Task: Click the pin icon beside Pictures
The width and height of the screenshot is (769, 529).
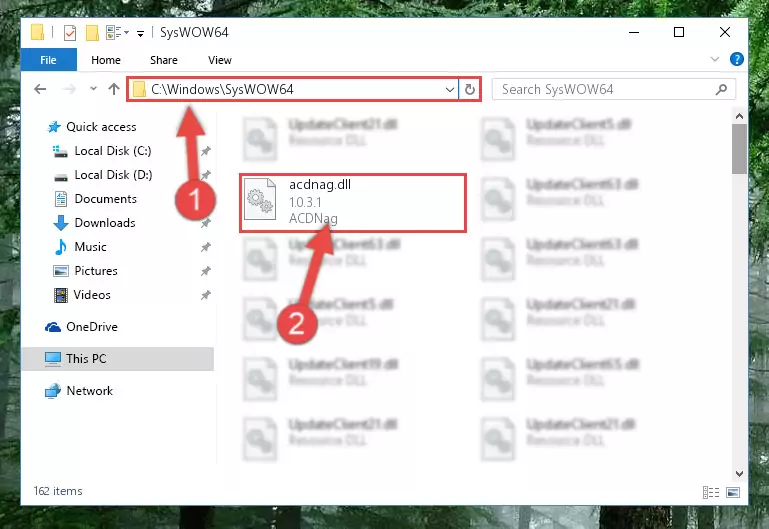Action: click(206, 271)
